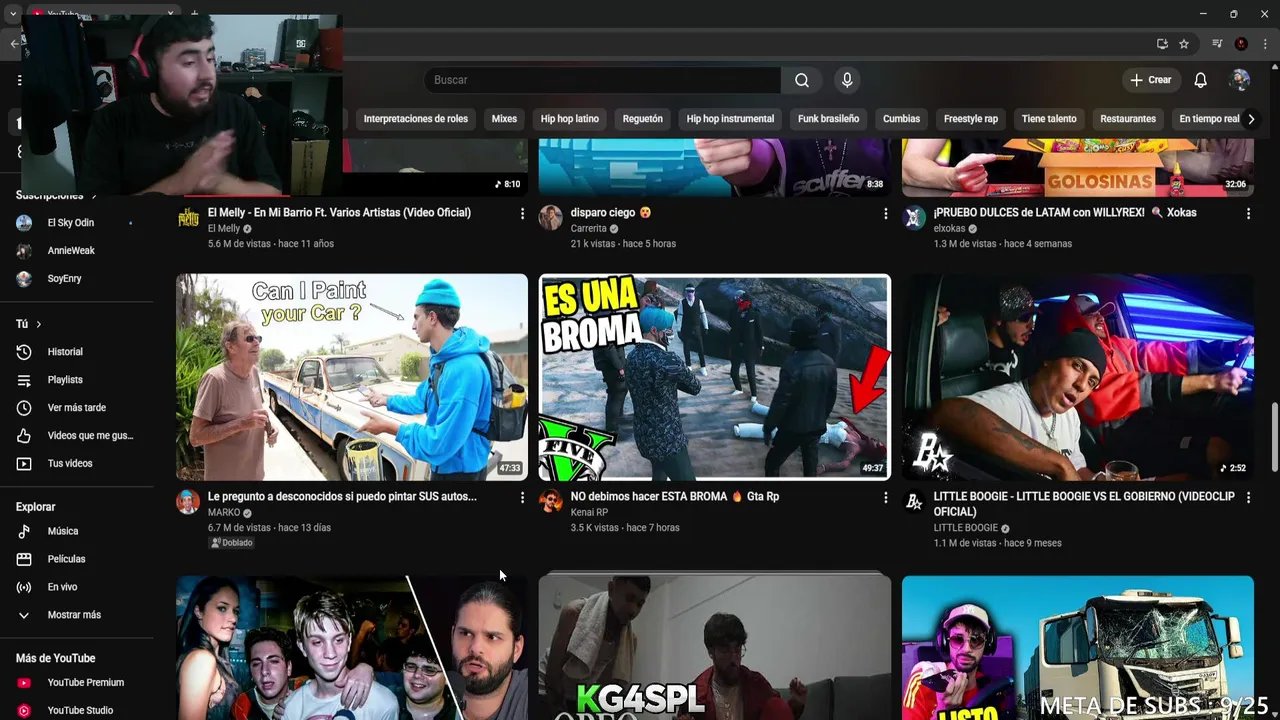Open options menu for LITTLE BOOGIE video
The width and height of the screenshot is (1280, 720).
click(1248, 498)
